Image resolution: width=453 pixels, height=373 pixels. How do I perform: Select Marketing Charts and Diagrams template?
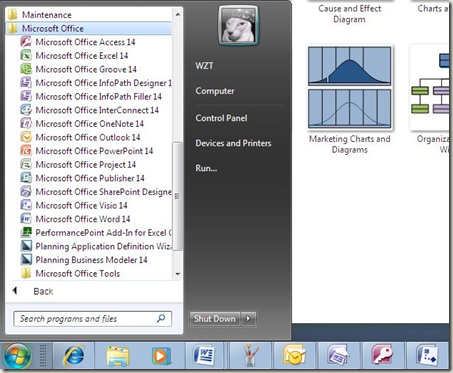coord(349,100)
